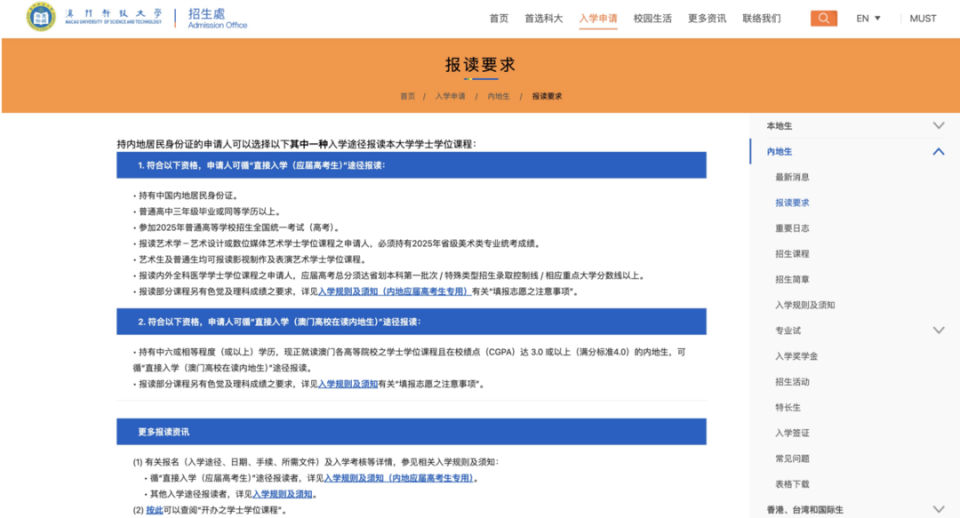Open 招生简章 in the sidebar
The image size is (960, 518).
click(x=792, y=279)
